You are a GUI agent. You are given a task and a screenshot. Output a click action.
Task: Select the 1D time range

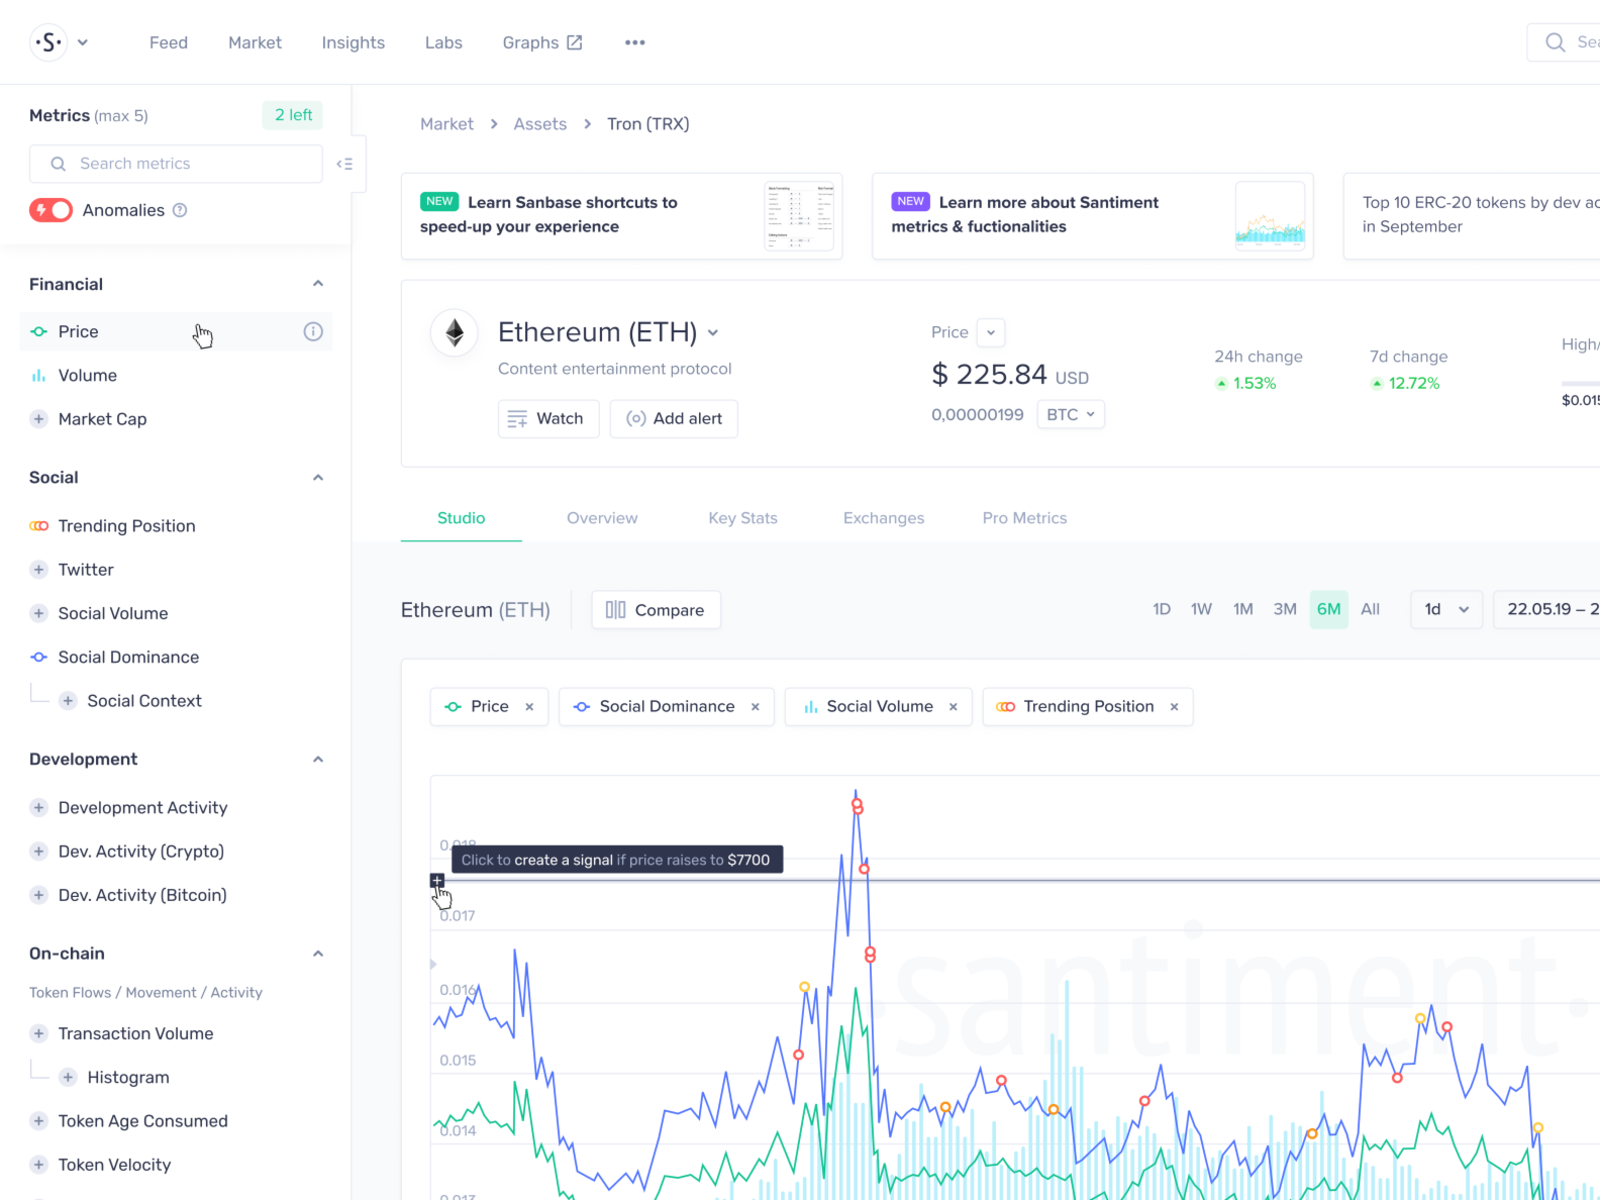coord(1161,609)
